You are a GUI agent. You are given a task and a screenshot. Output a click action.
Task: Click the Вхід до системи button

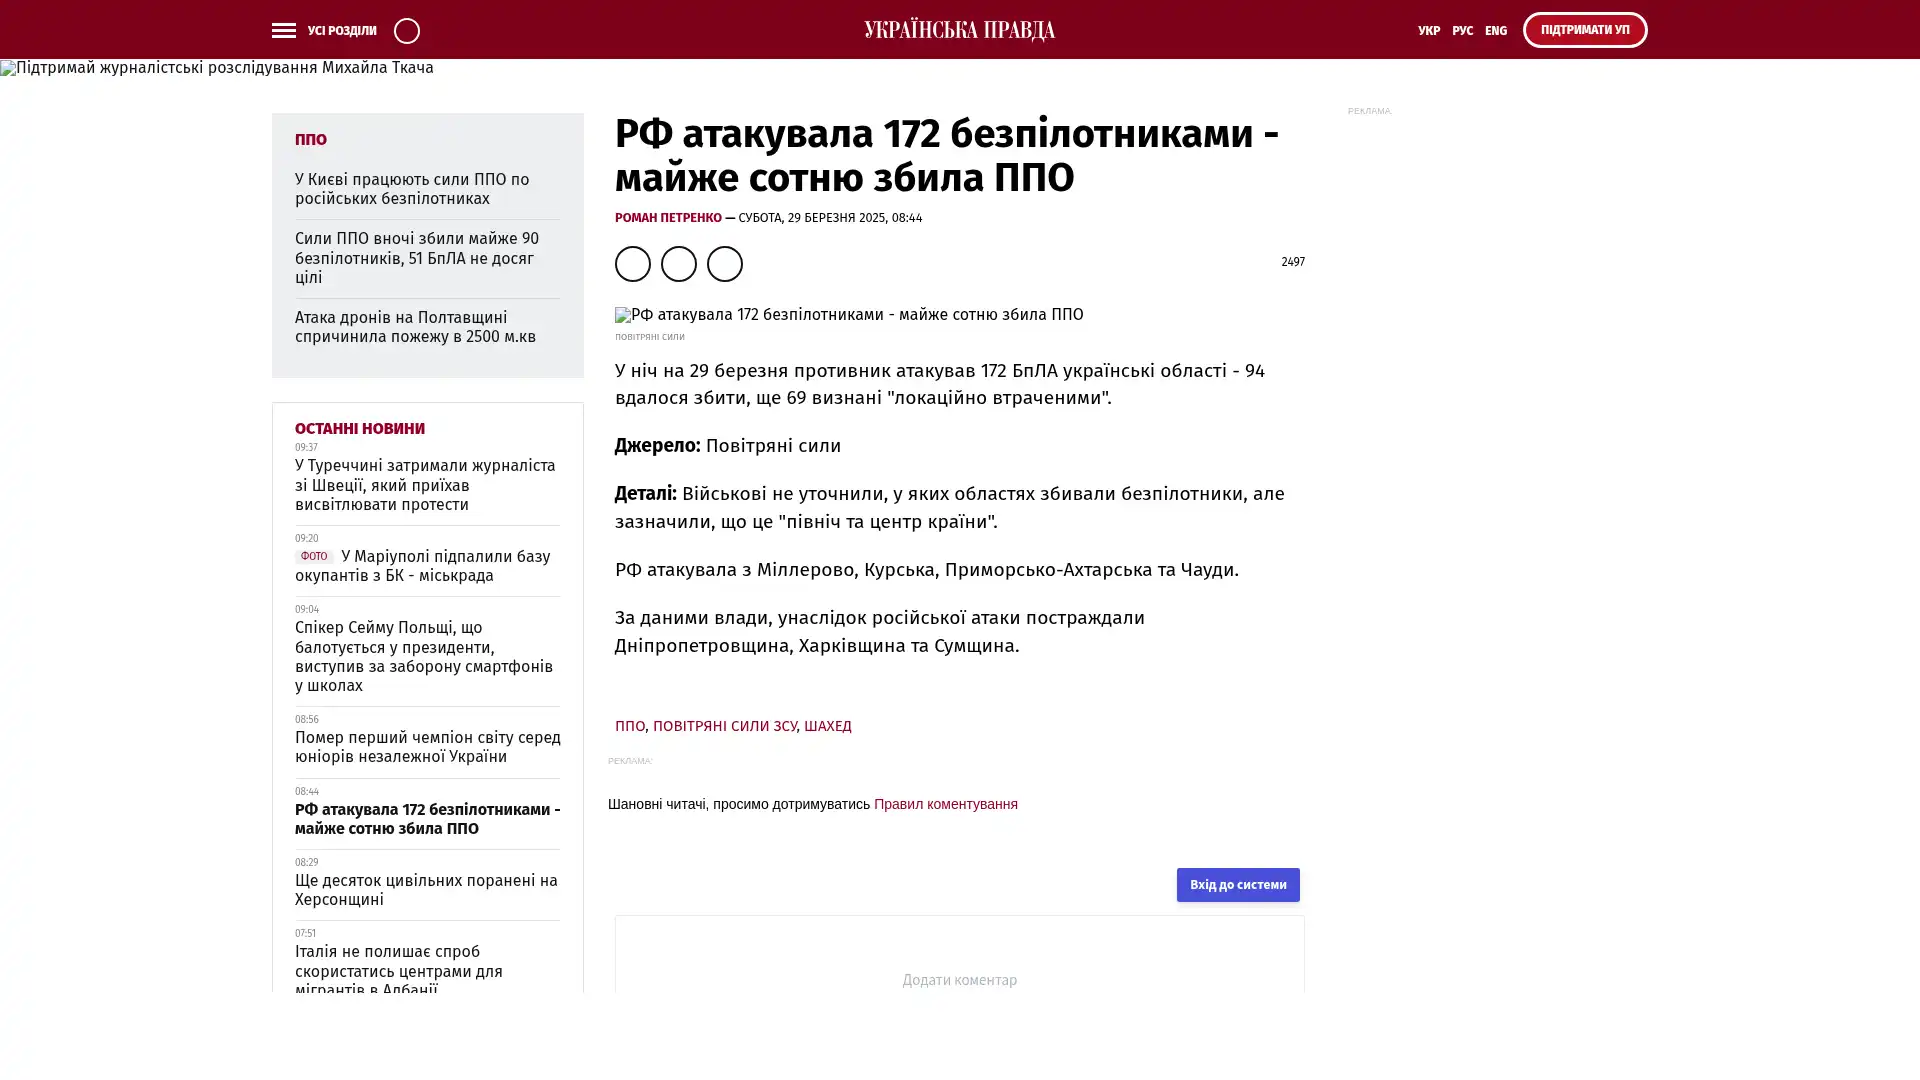pyautogui.click(x=1237, y=885)
